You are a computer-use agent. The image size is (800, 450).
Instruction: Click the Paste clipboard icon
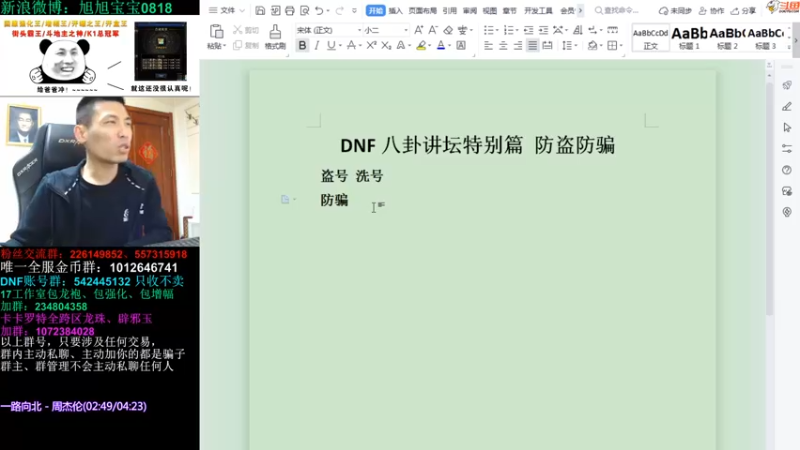[216, 31]
